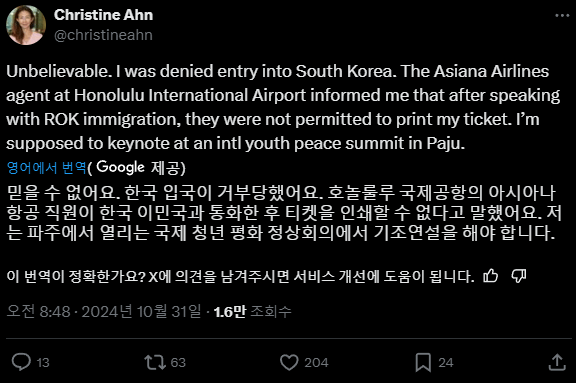Open the 오전 8:48 2024년 10월 31일 timestamp
576x383 pixels.
pyautogui.click(x=104, y=312)
